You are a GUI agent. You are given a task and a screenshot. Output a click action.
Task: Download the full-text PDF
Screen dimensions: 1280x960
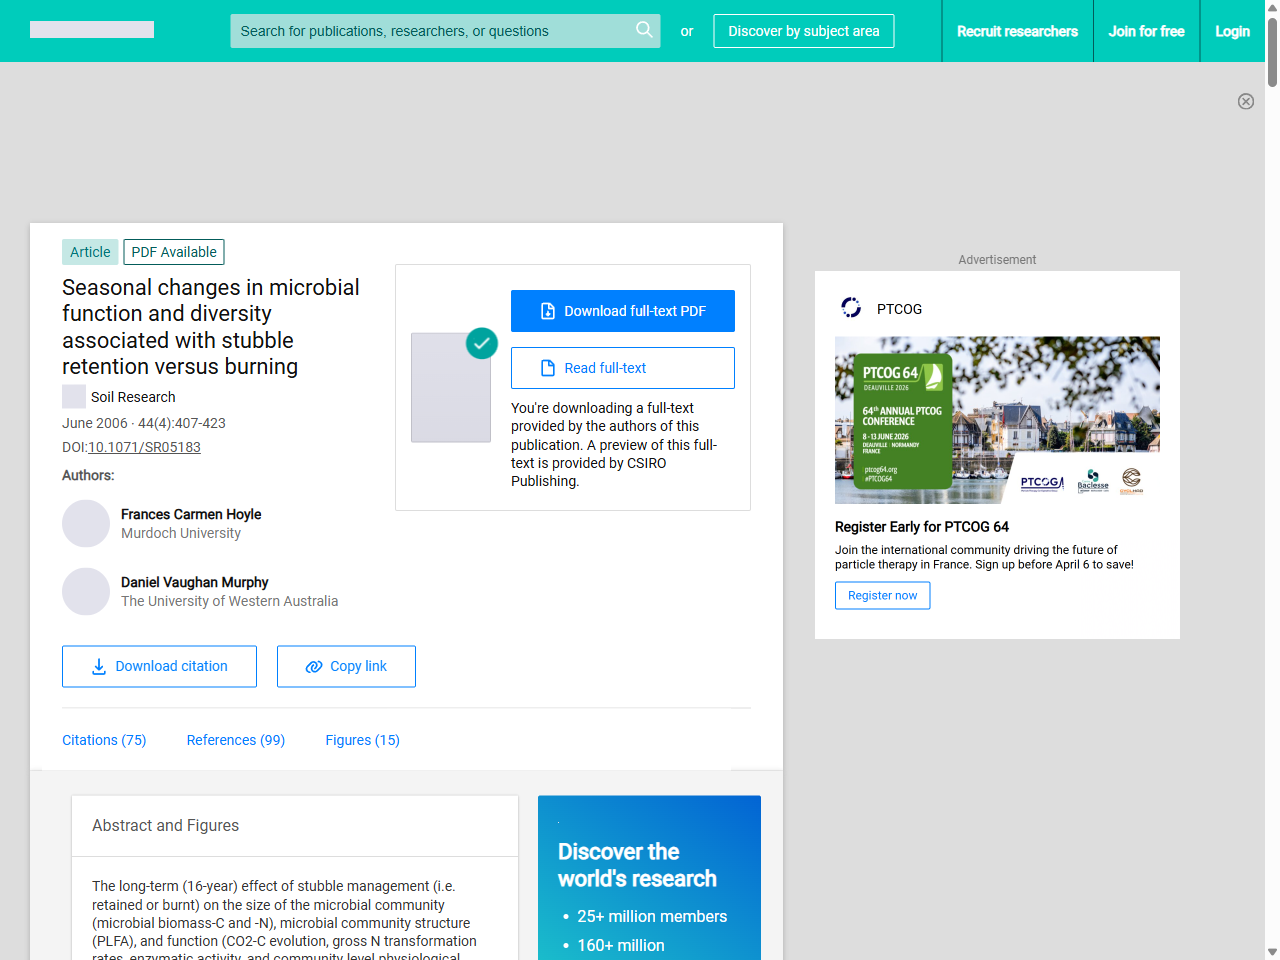[x=622, y=311]
